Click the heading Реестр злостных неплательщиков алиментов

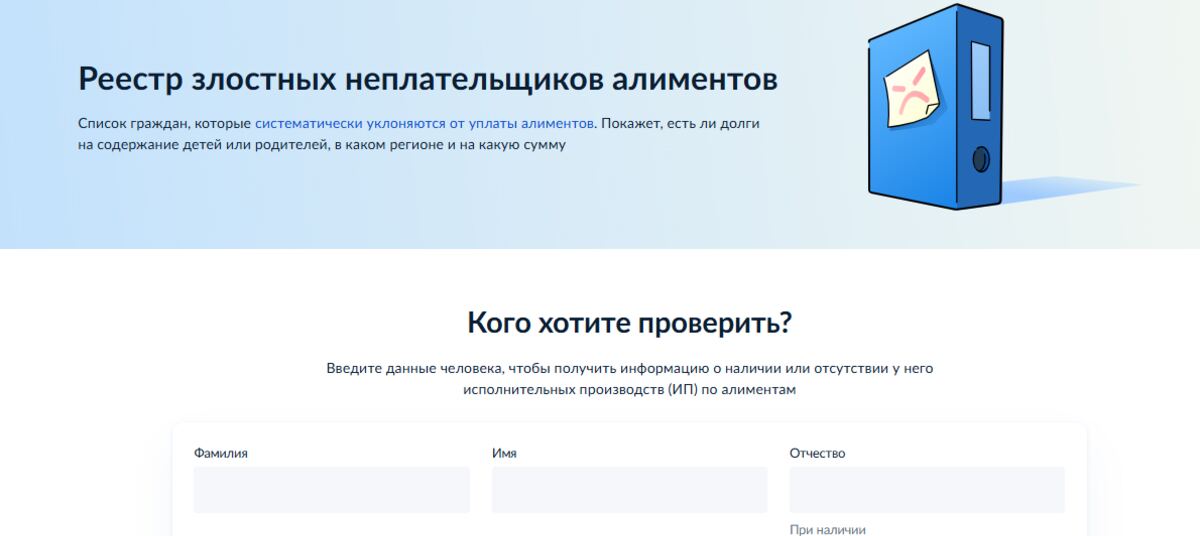(x=427, y=80)
